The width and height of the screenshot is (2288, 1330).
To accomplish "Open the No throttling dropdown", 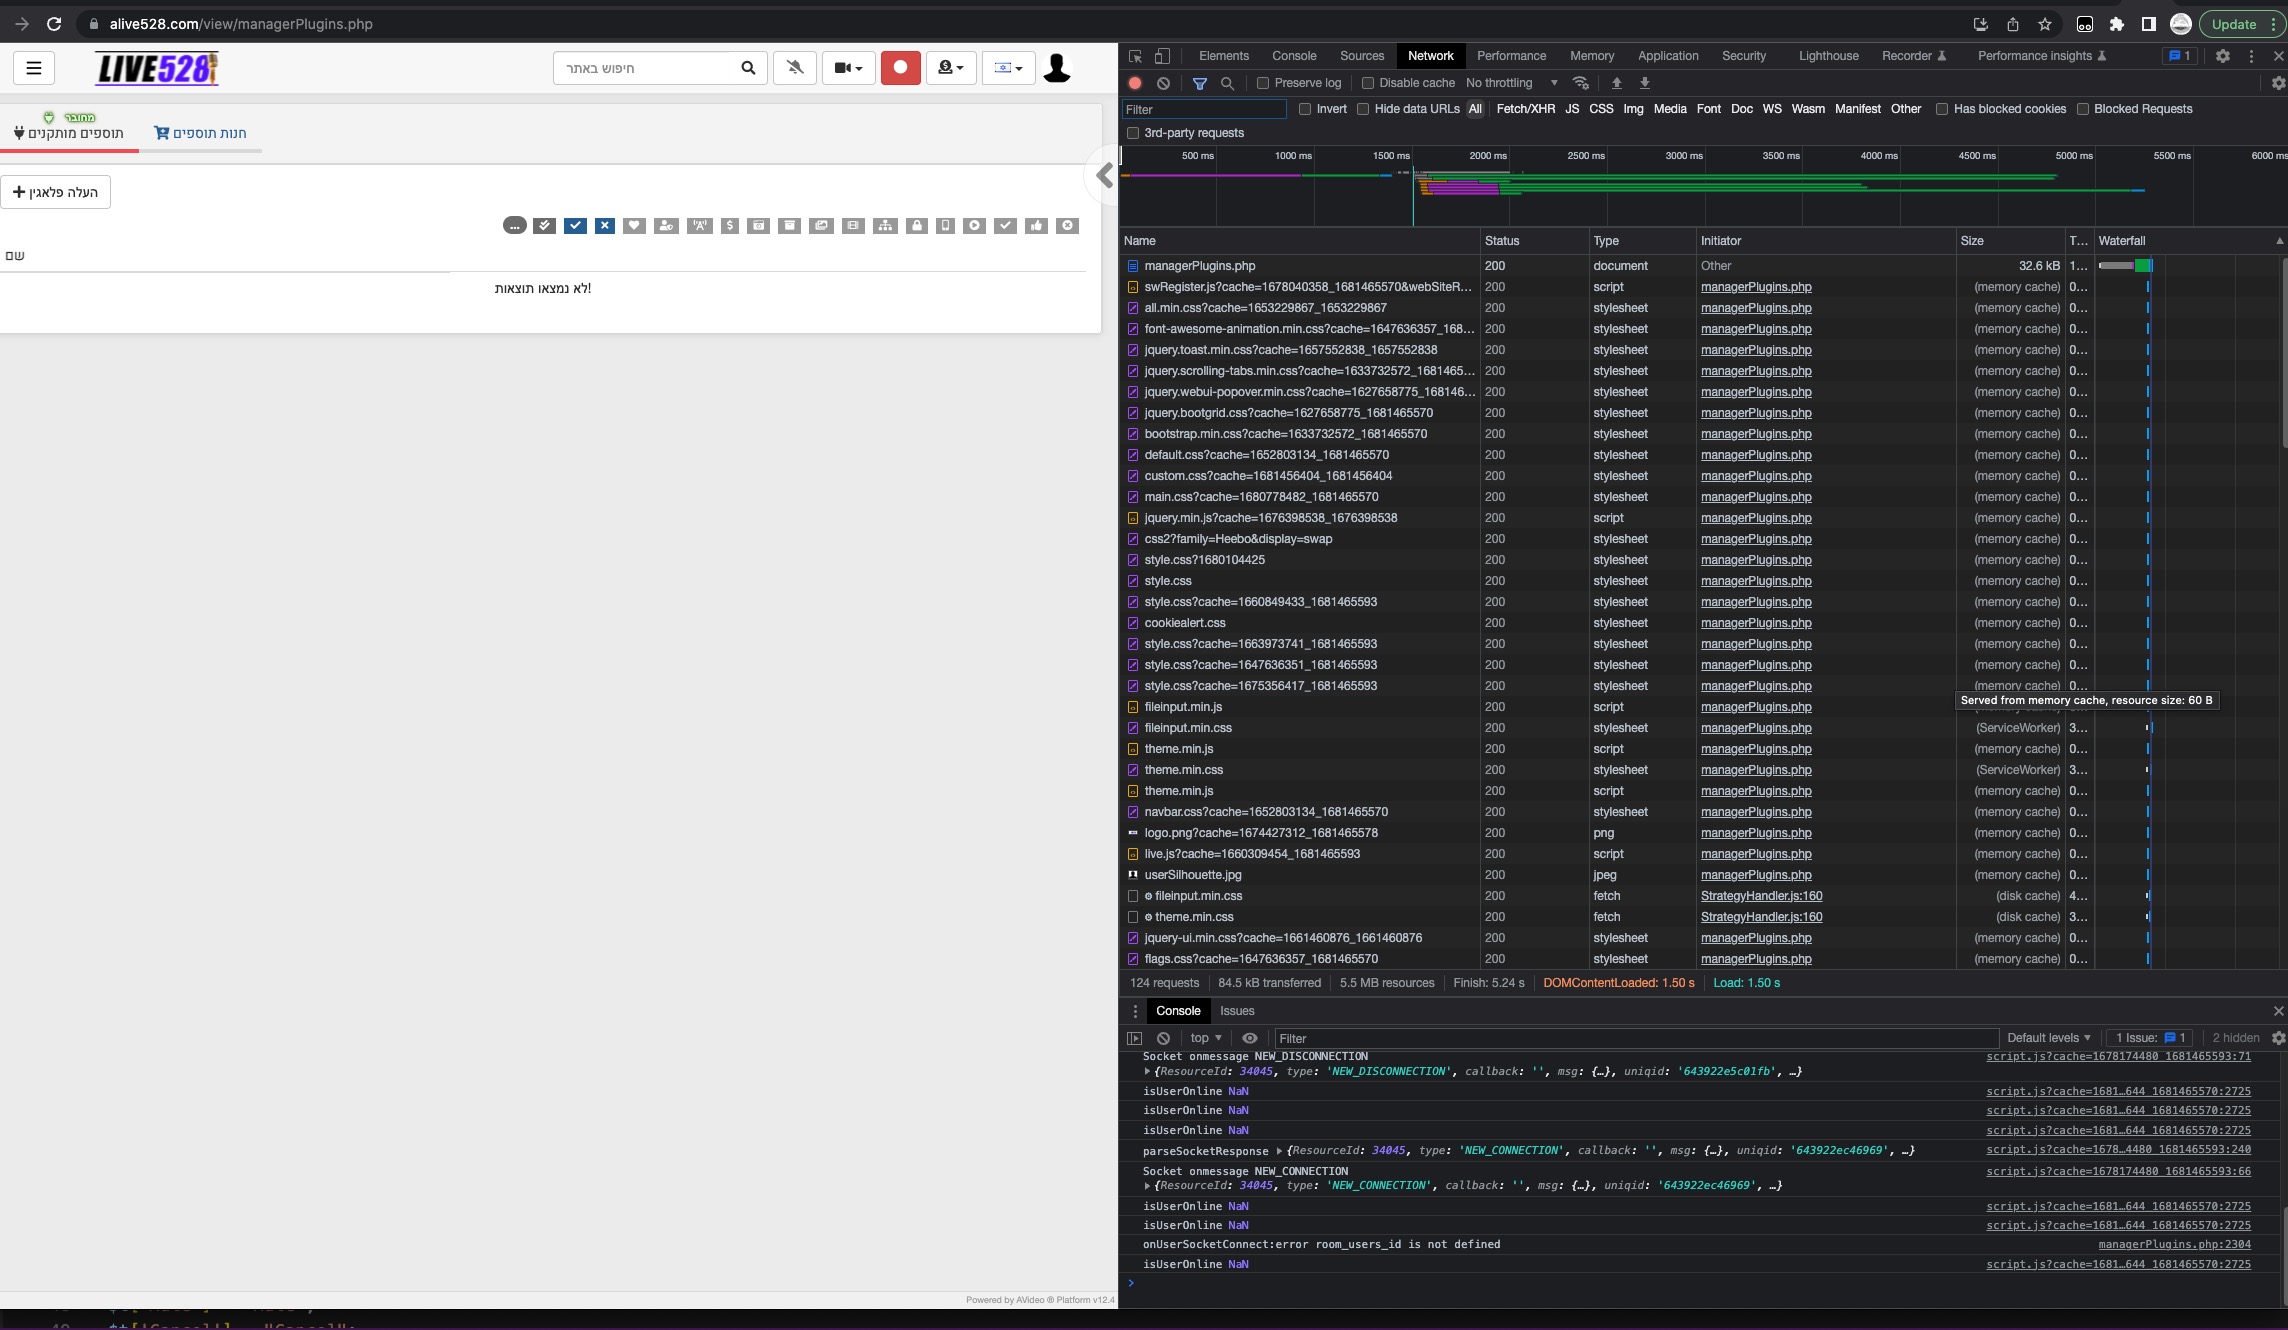I will point(1510,83).
